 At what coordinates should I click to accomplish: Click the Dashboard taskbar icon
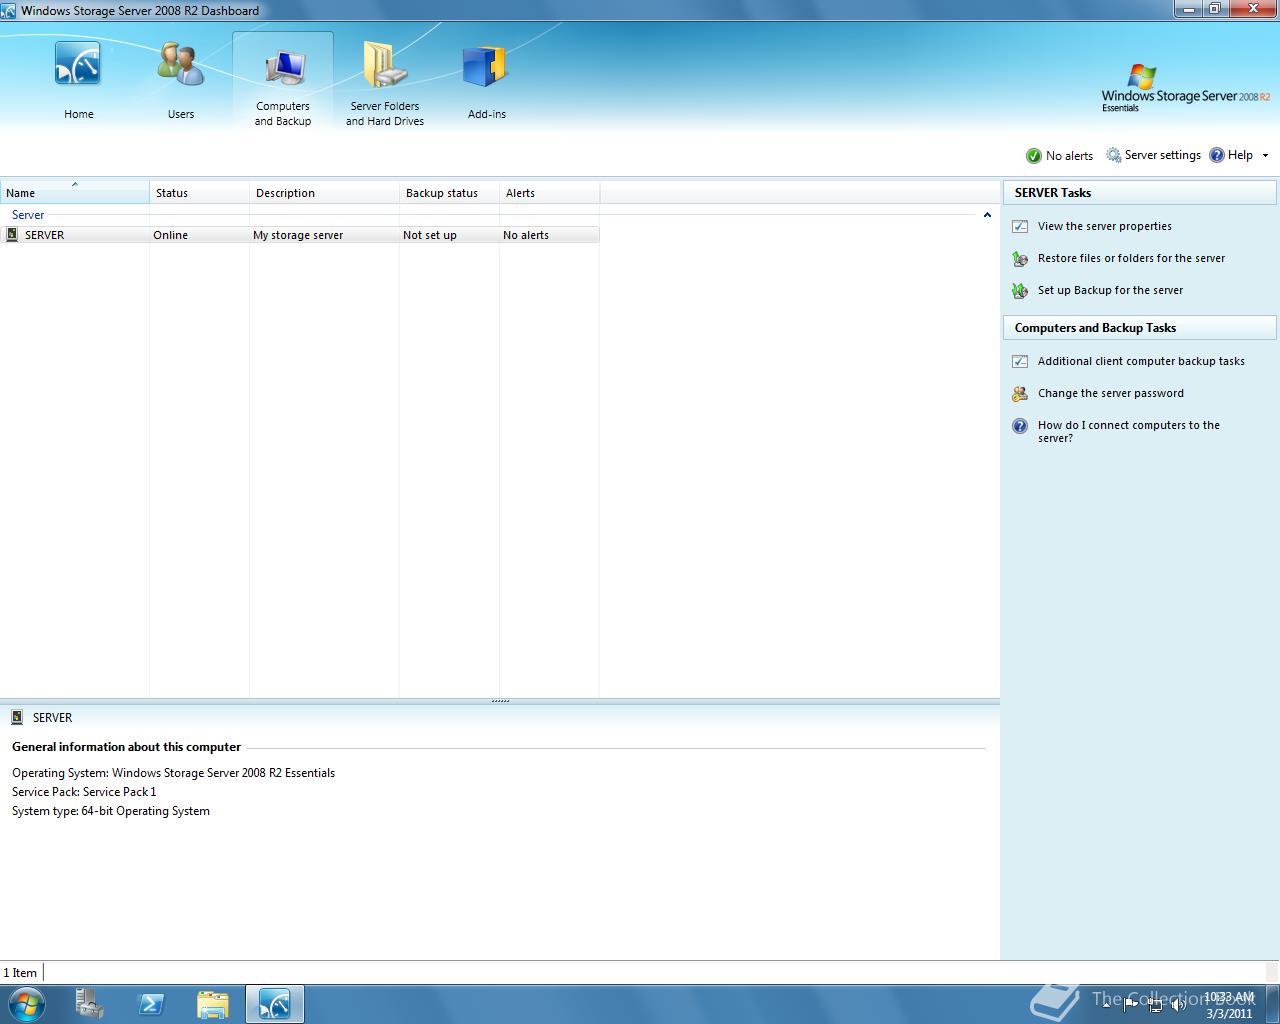pyautogui.click(x=274, y=1004)
